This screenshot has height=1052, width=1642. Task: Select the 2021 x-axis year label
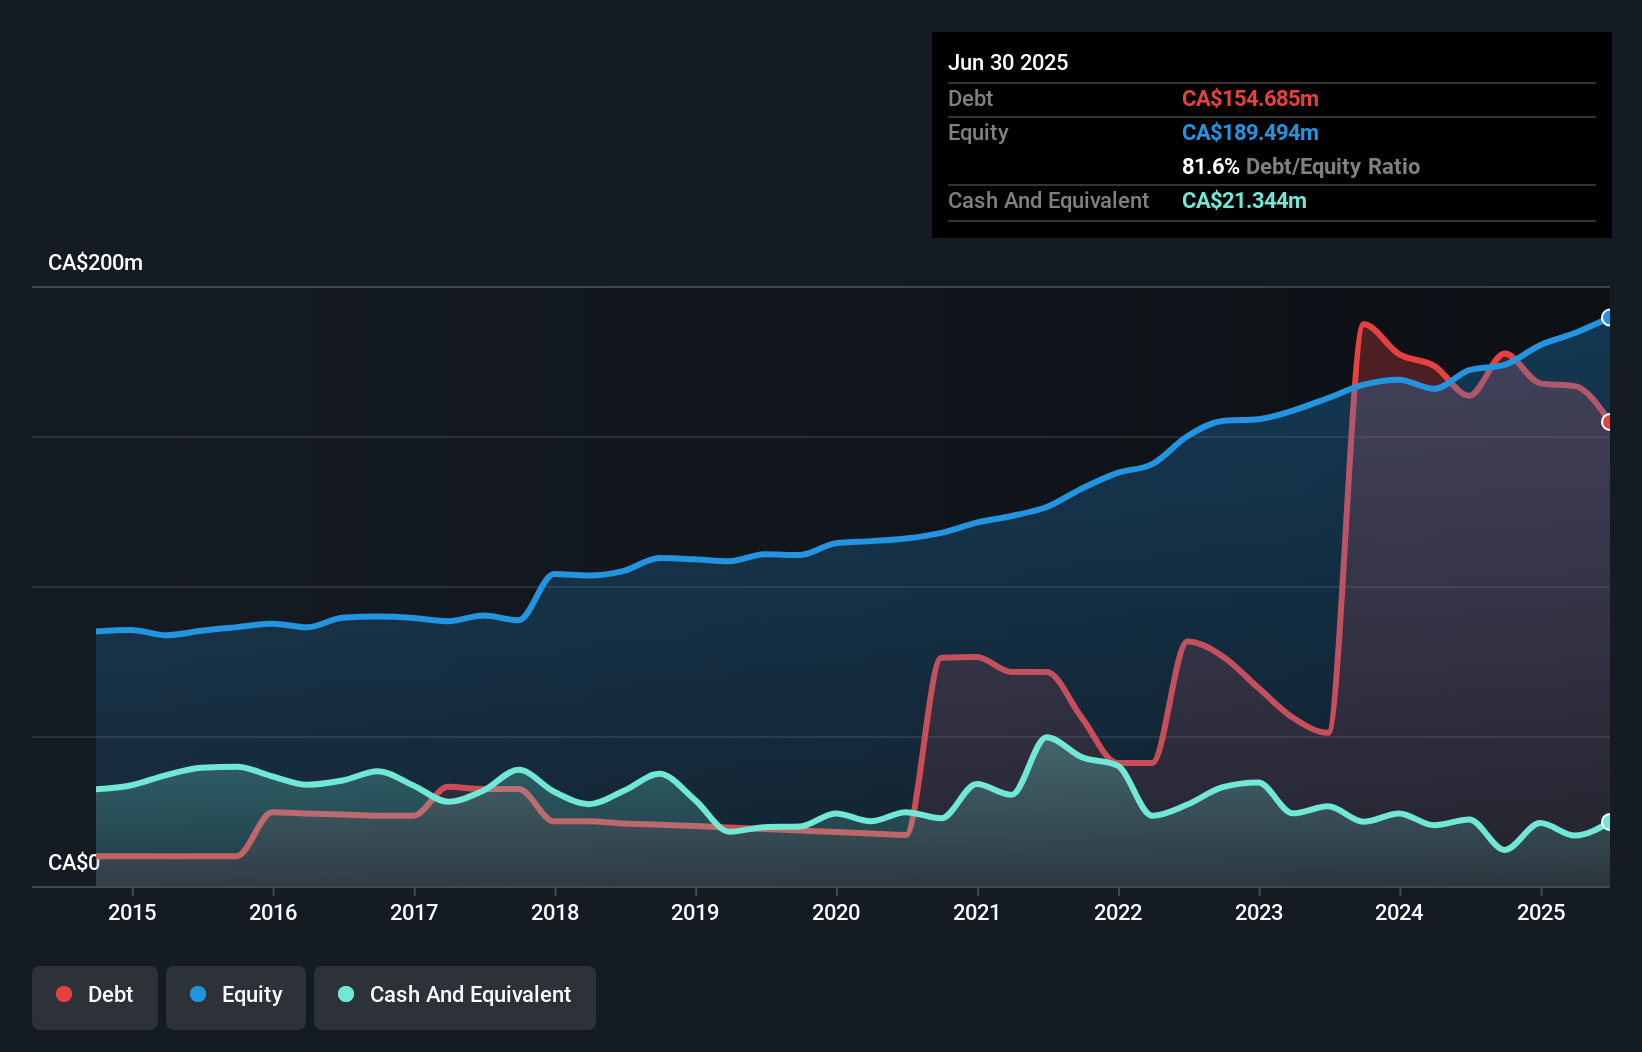click(977, 912)
